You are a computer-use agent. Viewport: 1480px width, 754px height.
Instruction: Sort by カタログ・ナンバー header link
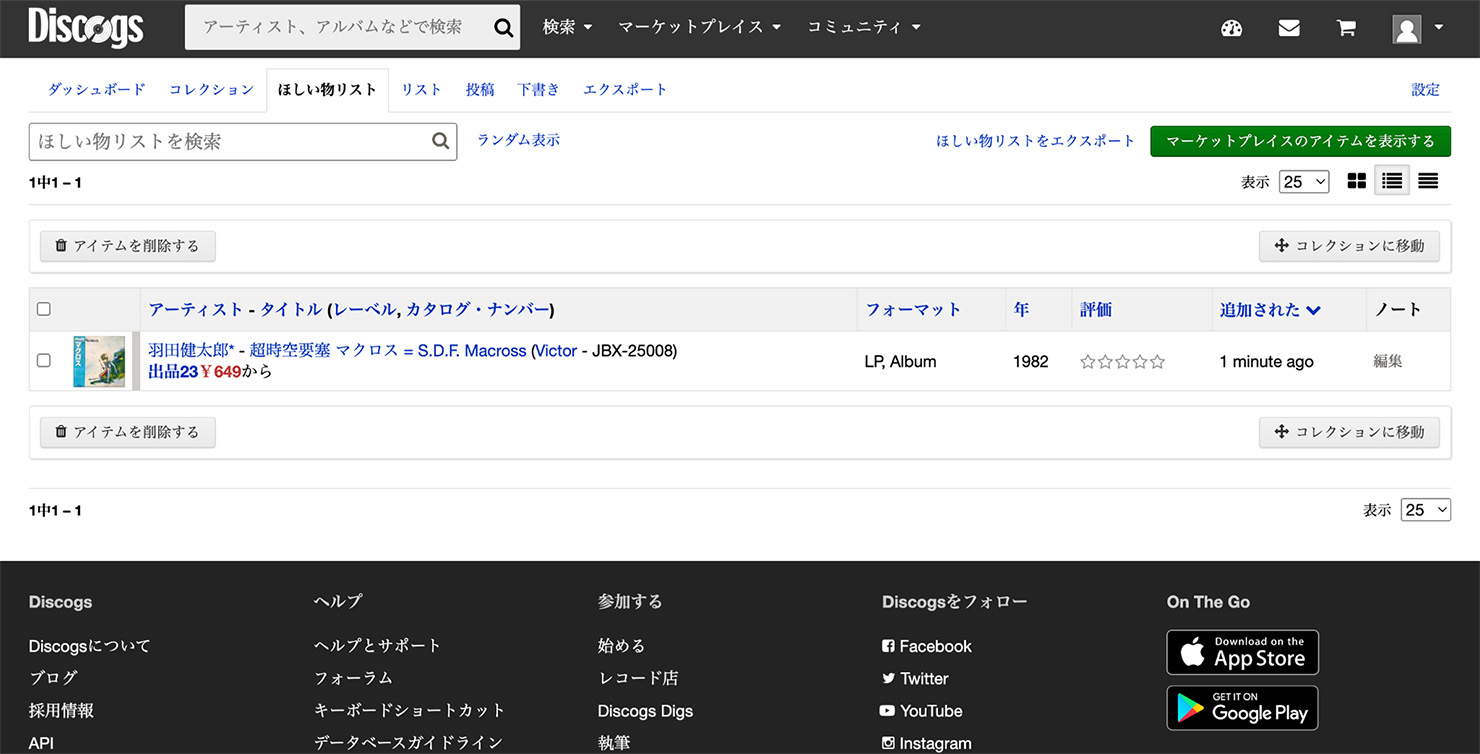click(x=478, y=310)
